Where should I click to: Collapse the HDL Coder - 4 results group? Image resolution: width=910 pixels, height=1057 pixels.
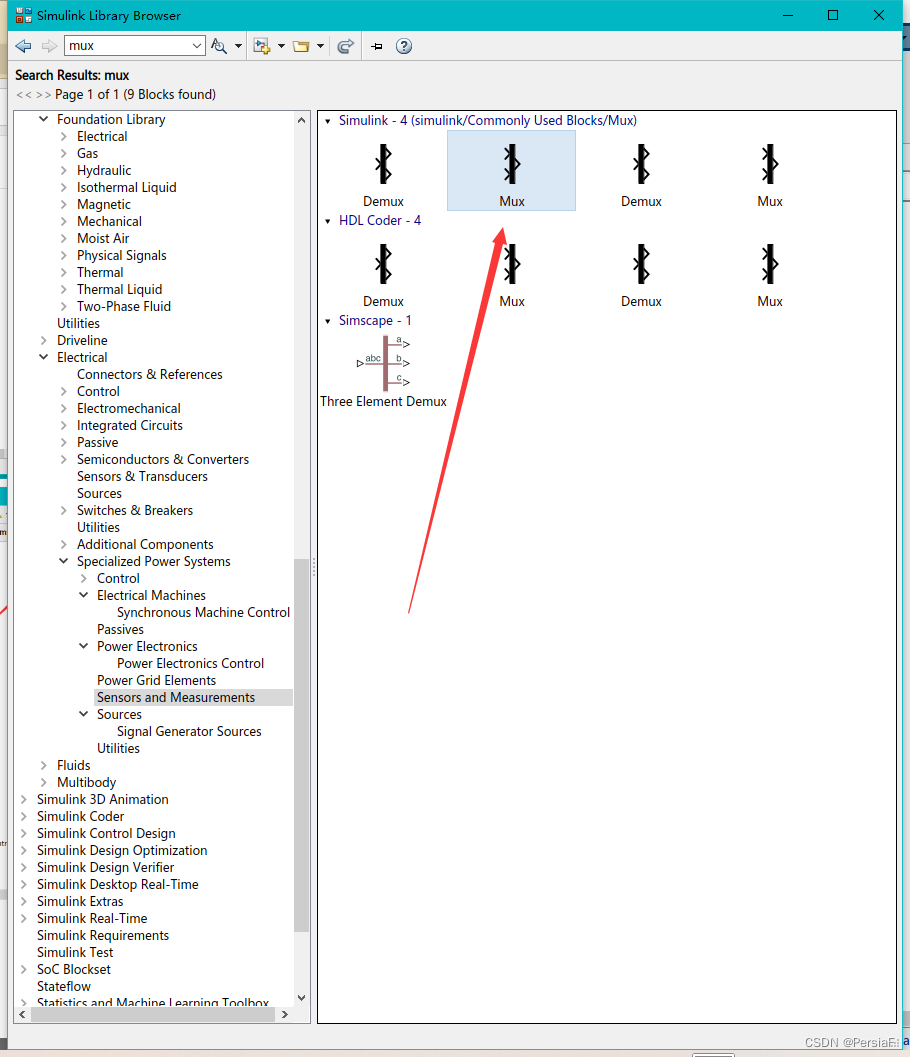click(328, 221)
